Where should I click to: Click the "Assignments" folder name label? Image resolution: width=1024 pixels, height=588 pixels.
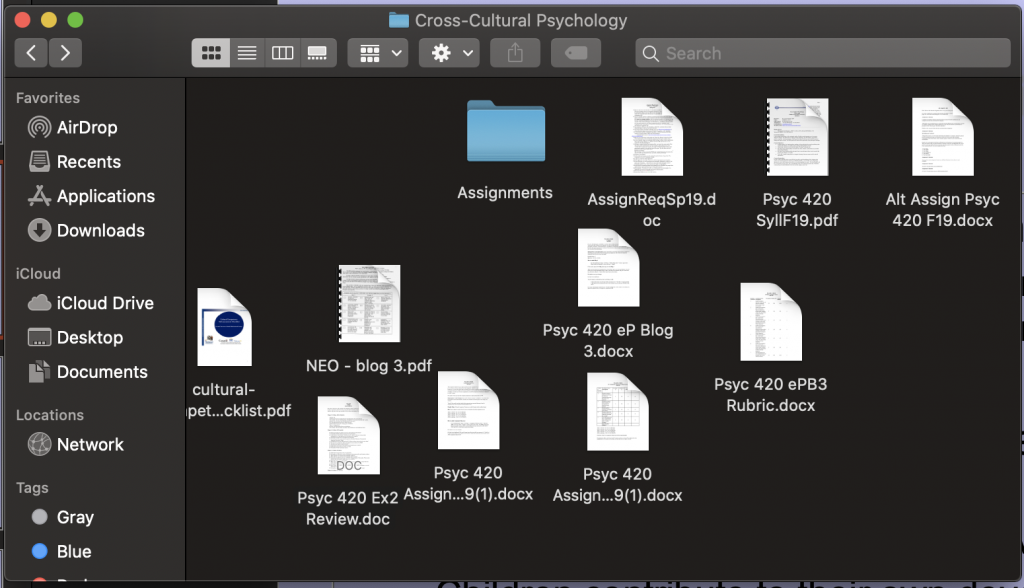coord(505,193)
